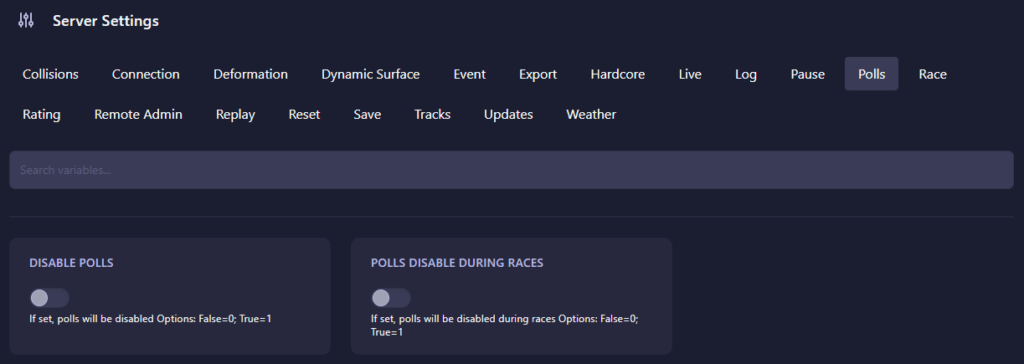The image size is (1024, 364).
Task: Open the Remote Admin tab
Action: pos(138,114)
